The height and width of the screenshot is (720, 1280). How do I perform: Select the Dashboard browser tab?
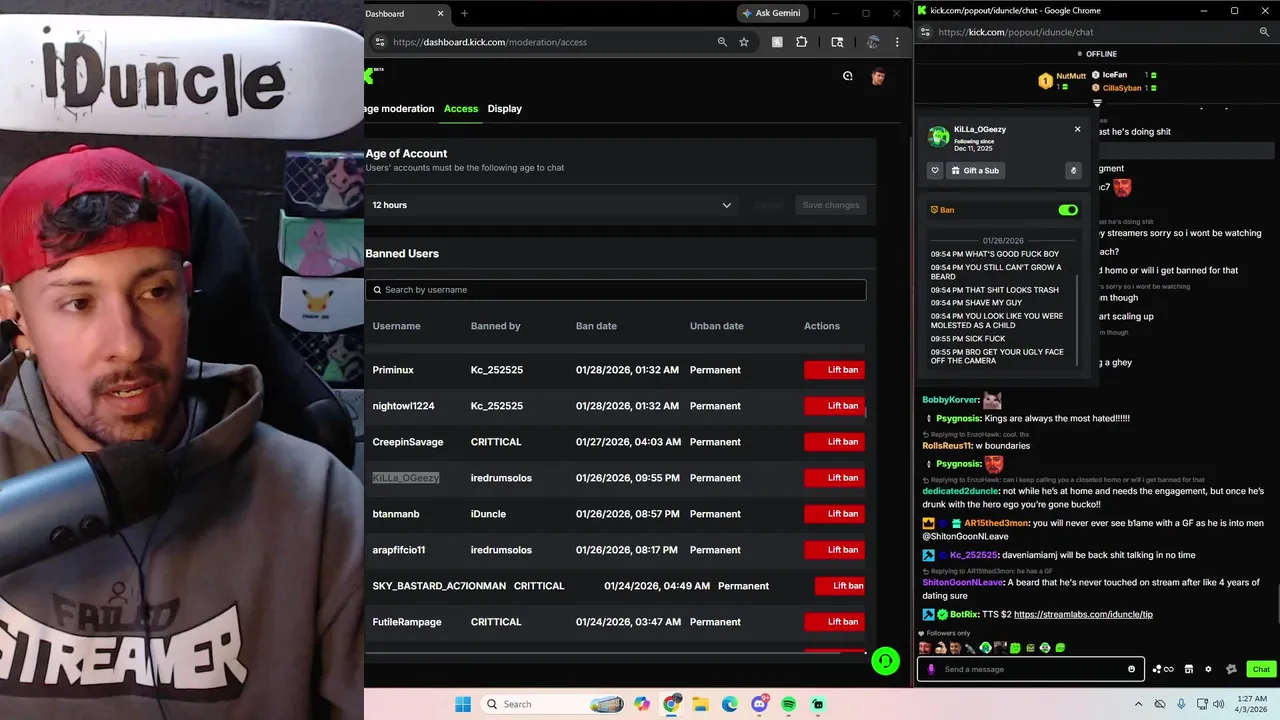[405, 13]
